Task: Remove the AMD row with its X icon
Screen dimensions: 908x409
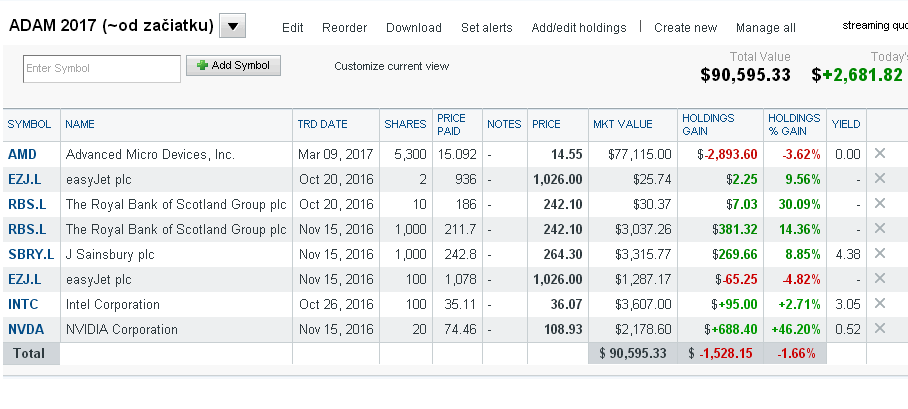Action: tap(880, 154)
